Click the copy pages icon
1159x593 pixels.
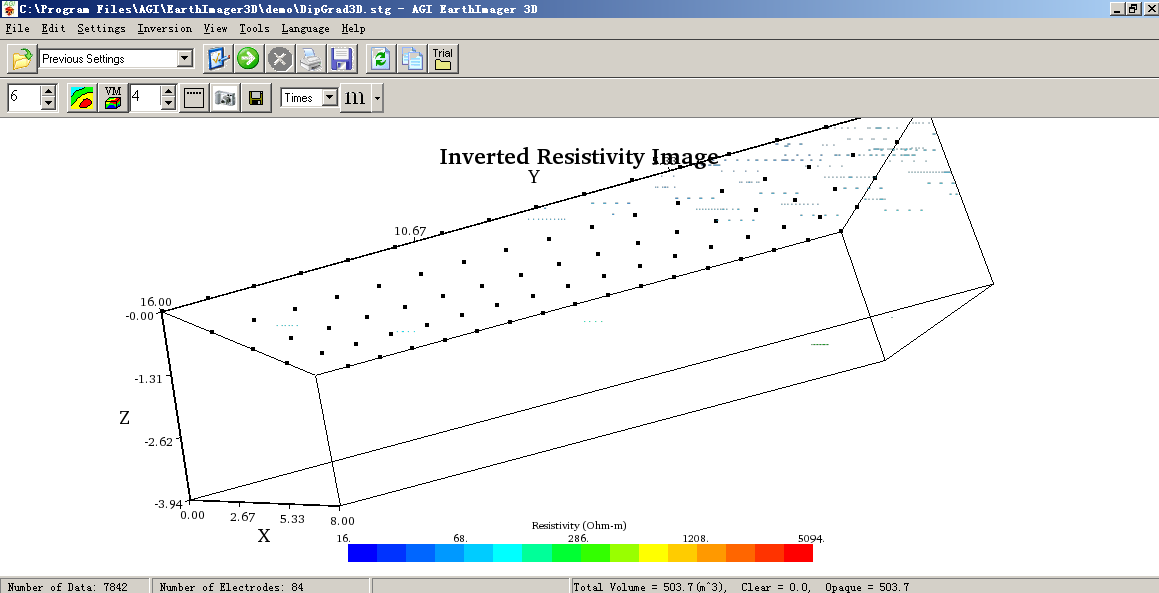(412, 58)
